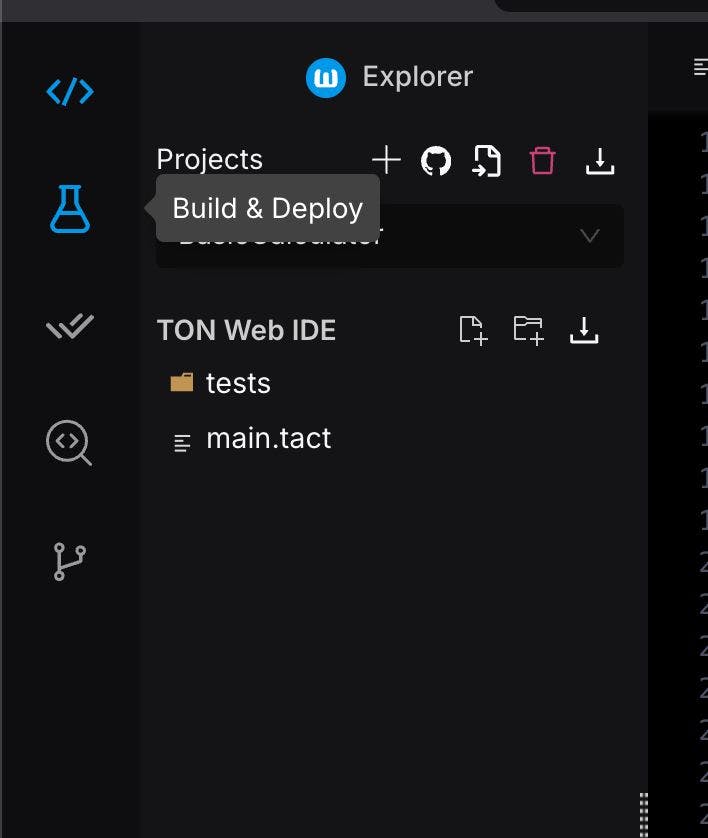Open the double-checkmark unit test panel
This screenshot has width=708, height=838.
[x=70, y=326]
